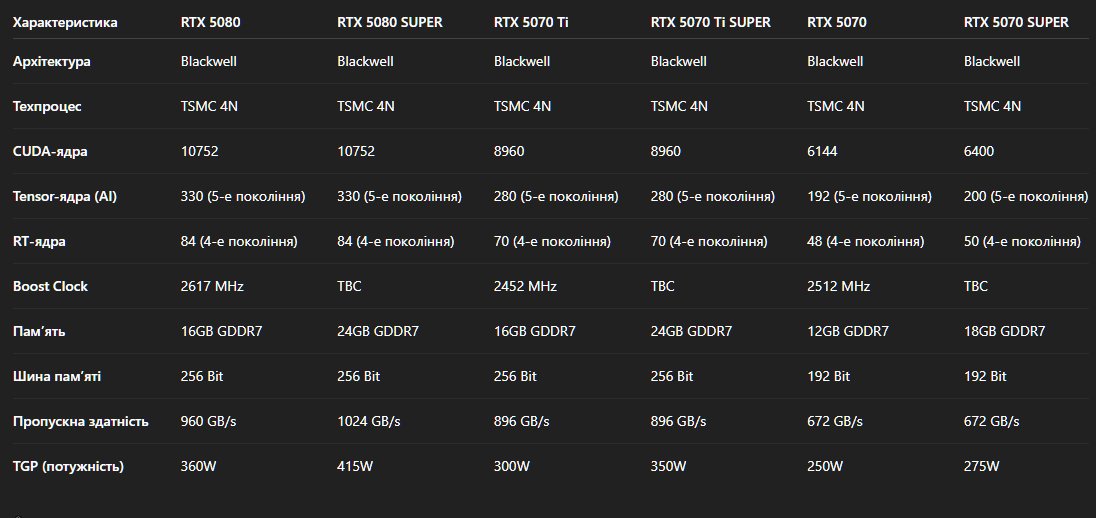
Task: Click the RTX 5080 column header
Action: 210,22
